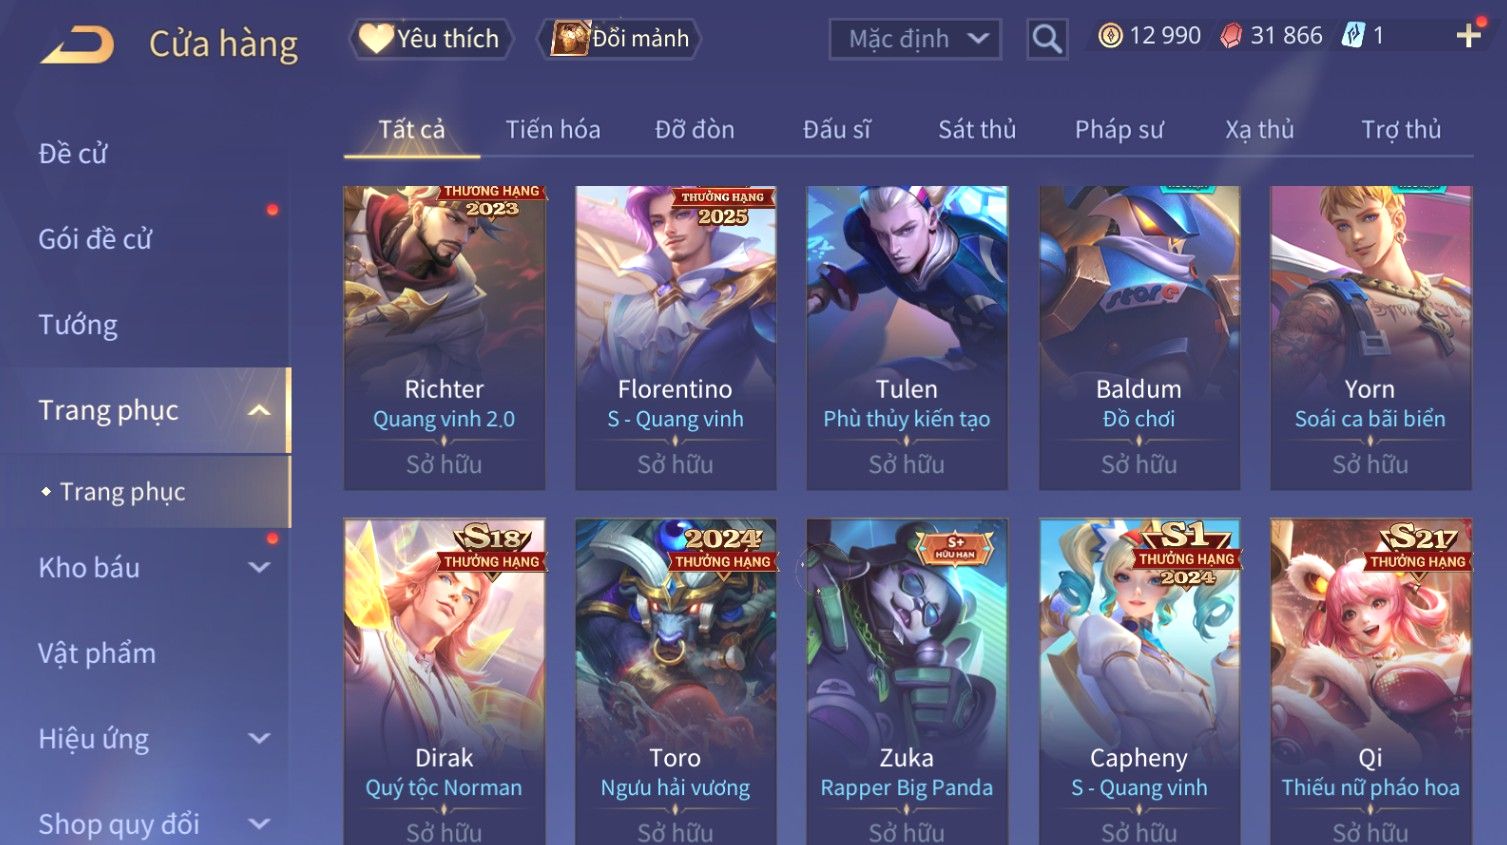Switch to the Sát thủ tab
The image size is (1507, 845).
pyautogui.click(x=977, y=129)
